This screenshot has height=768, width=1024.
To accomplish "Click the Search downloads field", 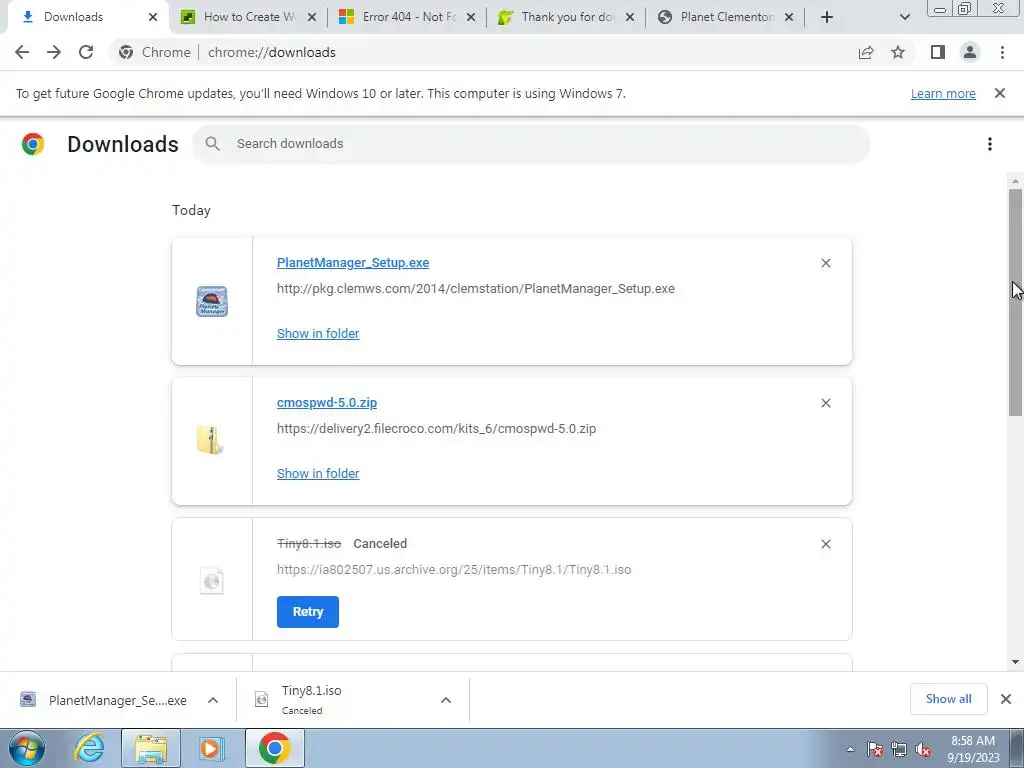I will 531,144.
